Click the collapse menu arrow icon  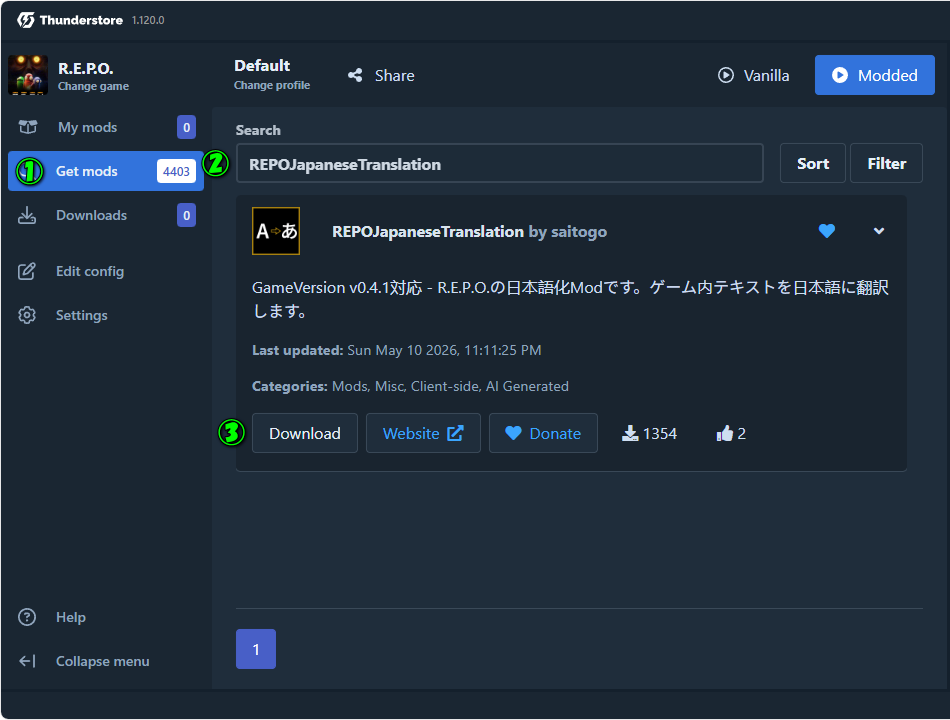coord(27,661)
